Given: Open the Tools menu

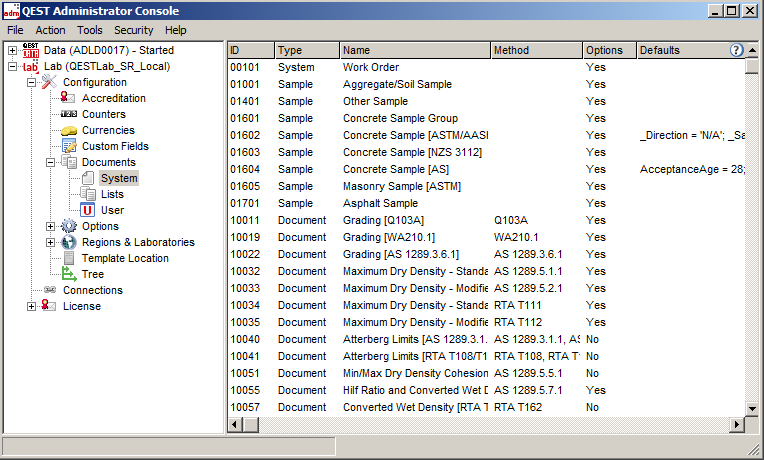Looking at the screenshot, I should [x=89, y=30].
